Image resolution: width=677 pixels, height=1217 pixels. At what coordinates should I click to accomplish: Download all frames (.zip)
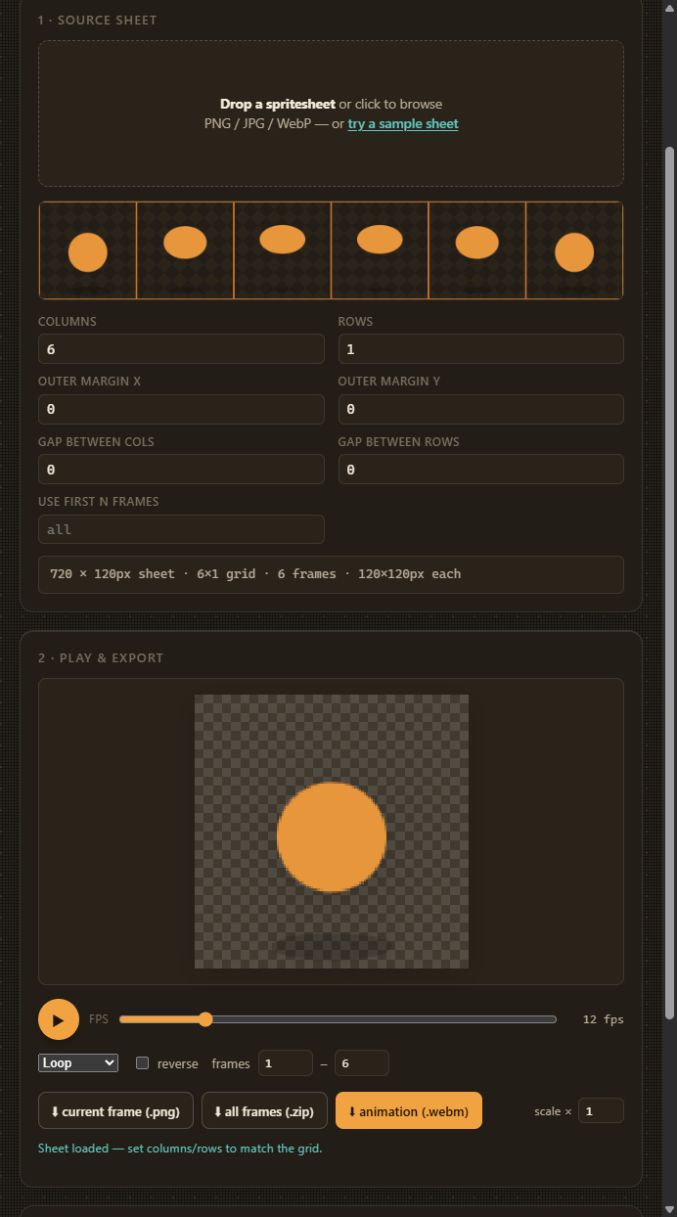point(264,1111)
